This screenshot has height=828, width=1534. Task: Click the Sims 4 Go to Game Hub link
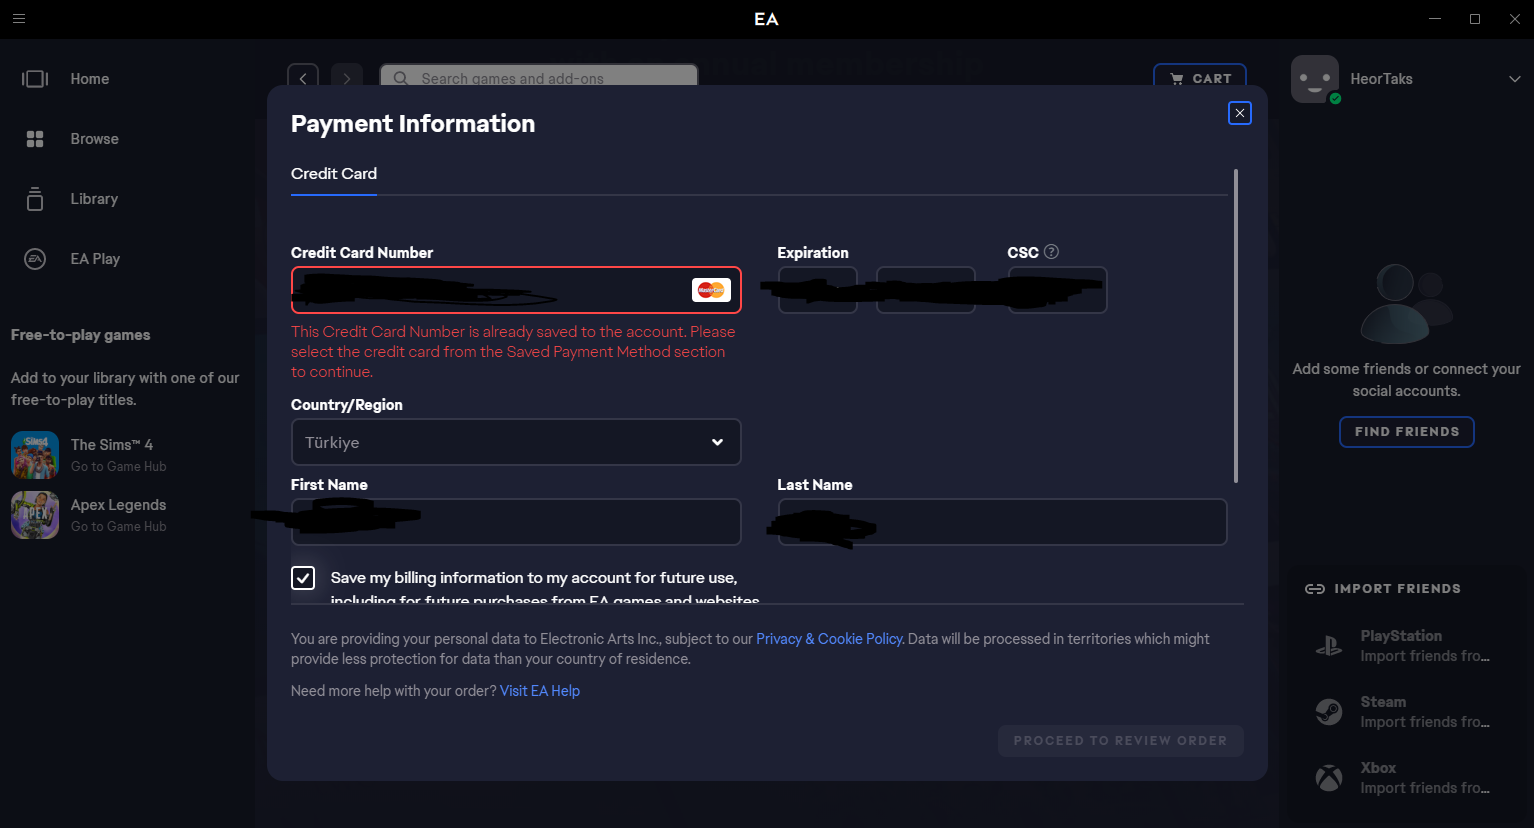119,467
